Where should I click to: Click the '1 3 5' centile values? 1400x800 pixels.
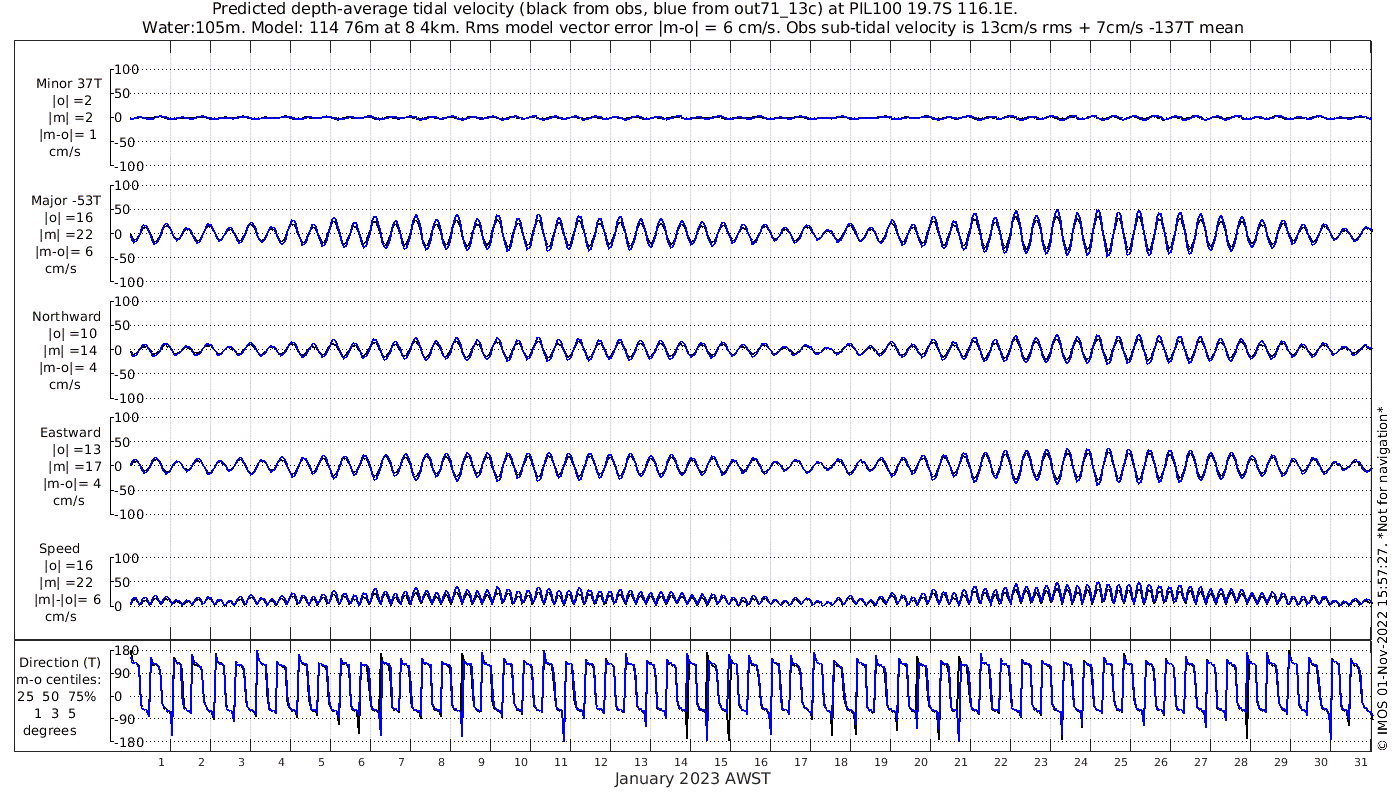(x=55, y=713)
